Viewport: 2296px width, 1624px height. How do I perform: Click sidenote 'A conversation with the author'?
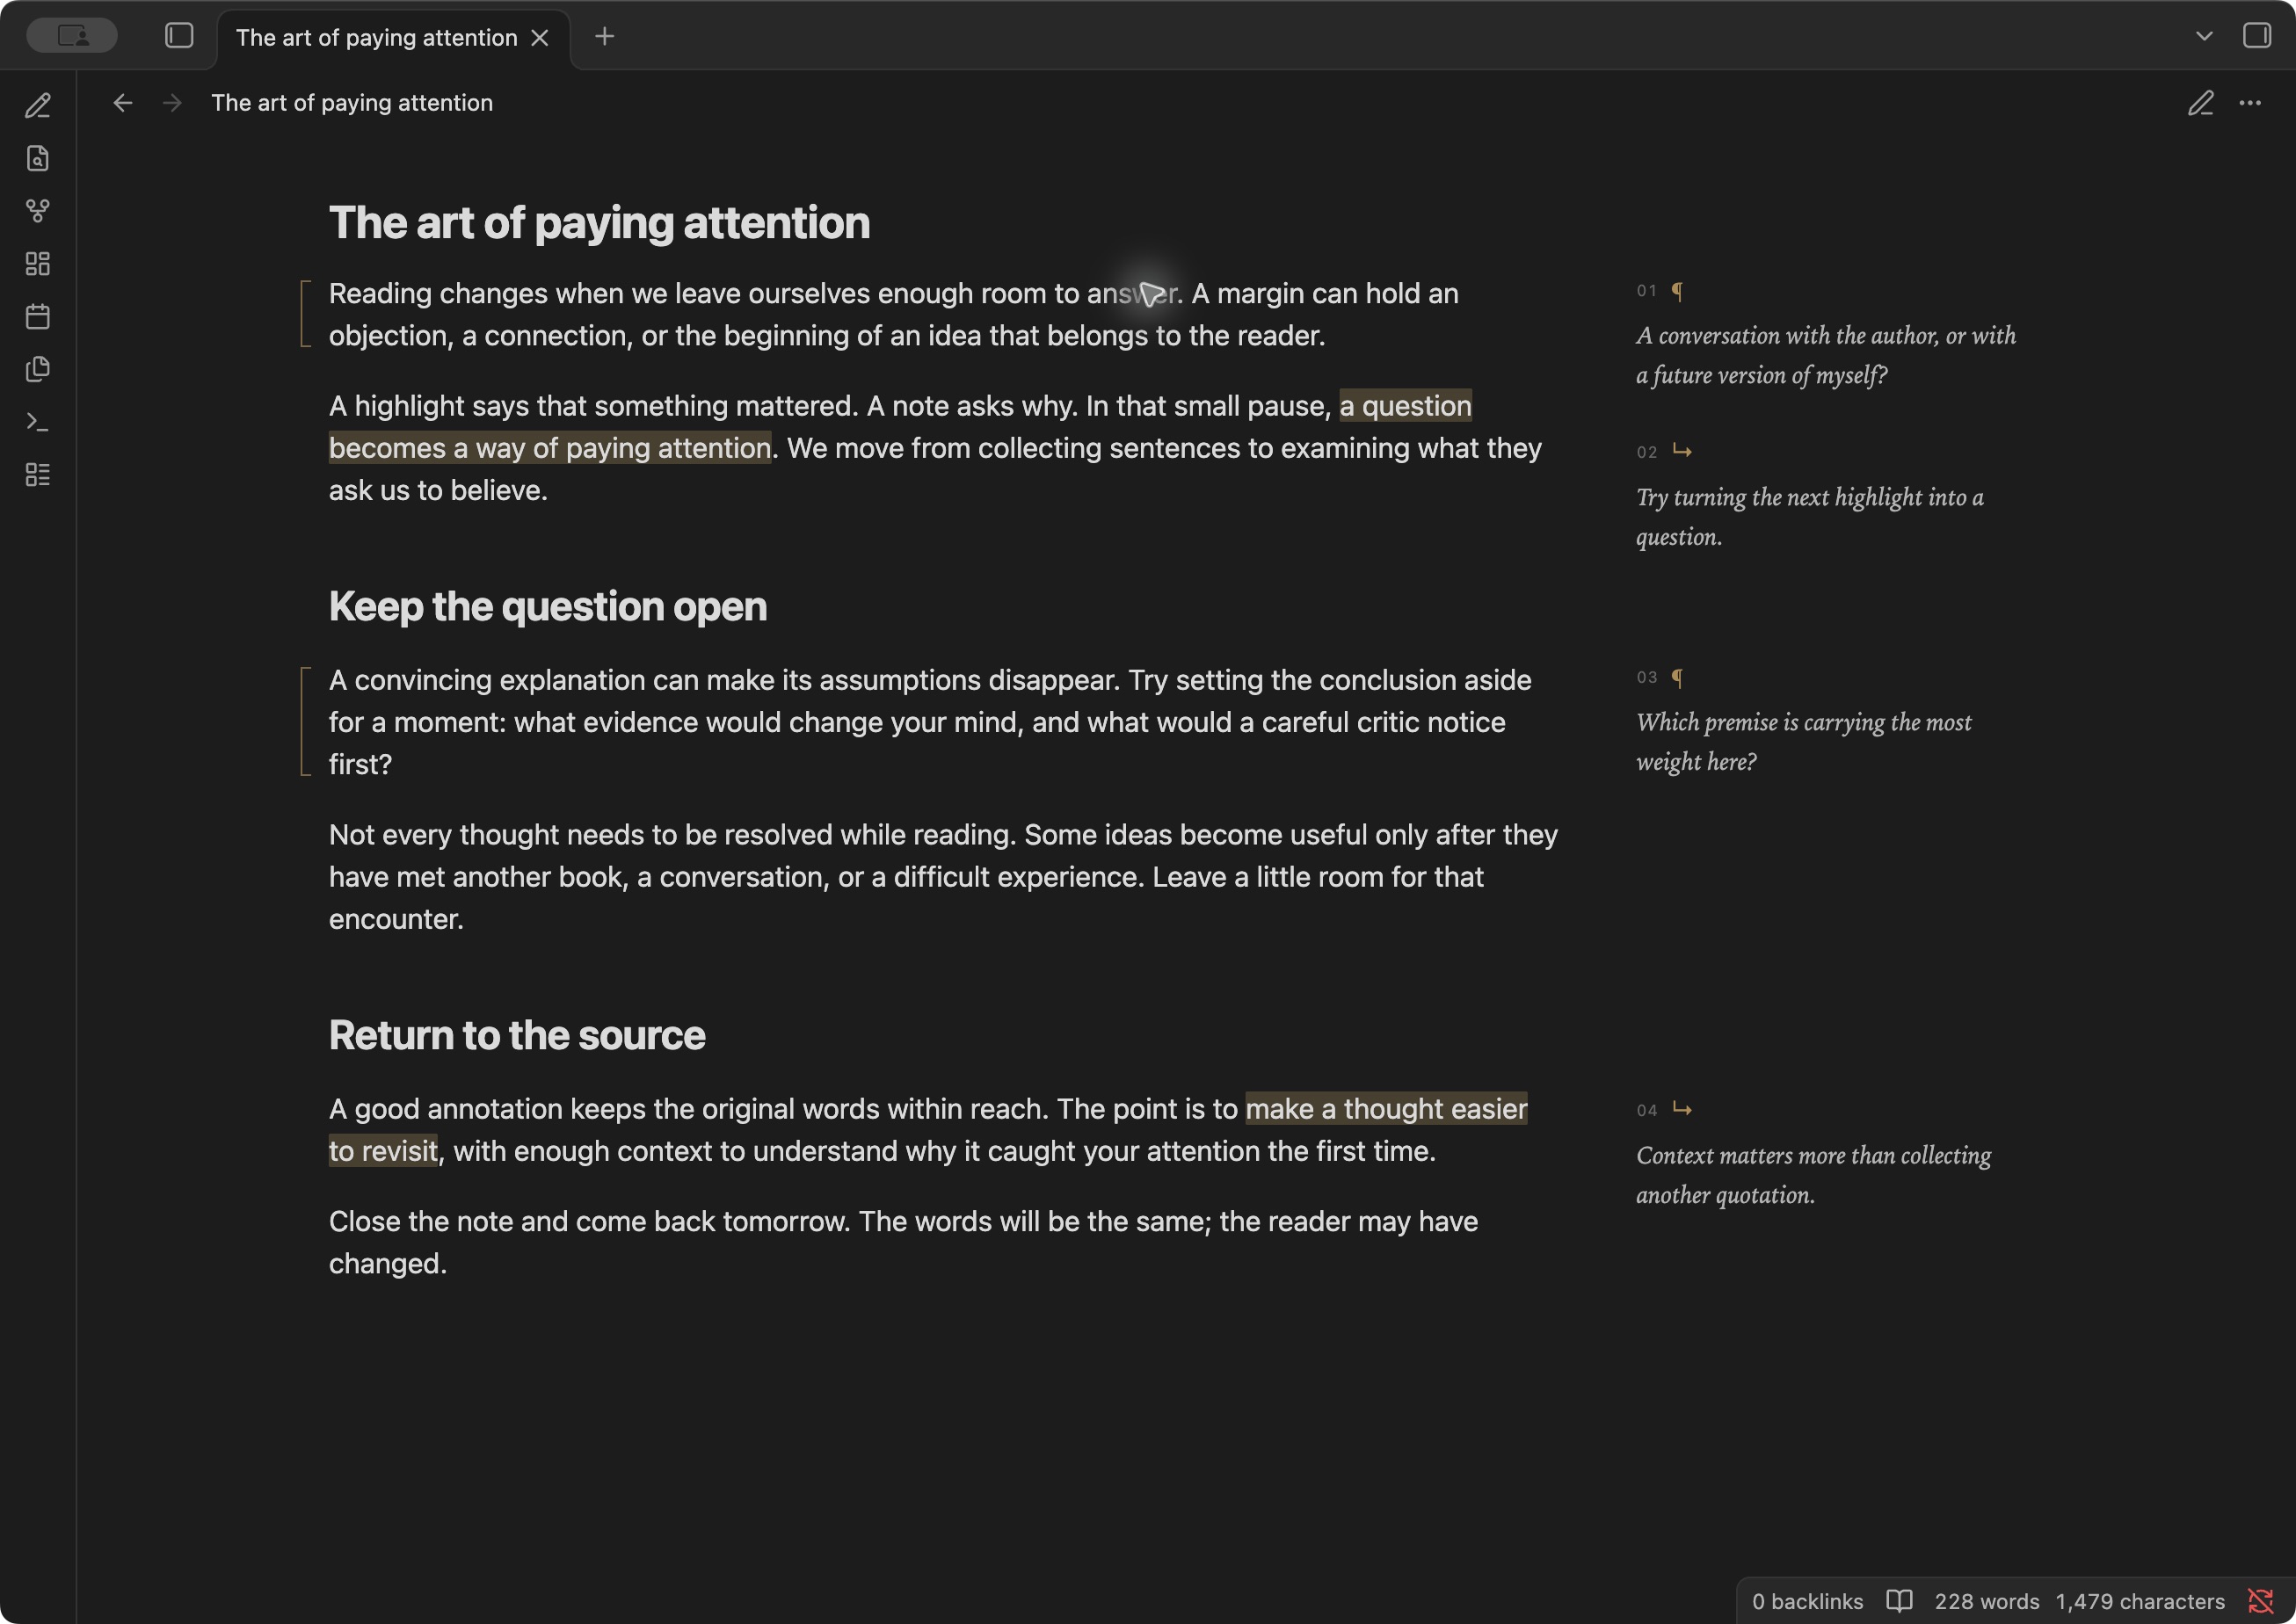(x=1826, y=355)
